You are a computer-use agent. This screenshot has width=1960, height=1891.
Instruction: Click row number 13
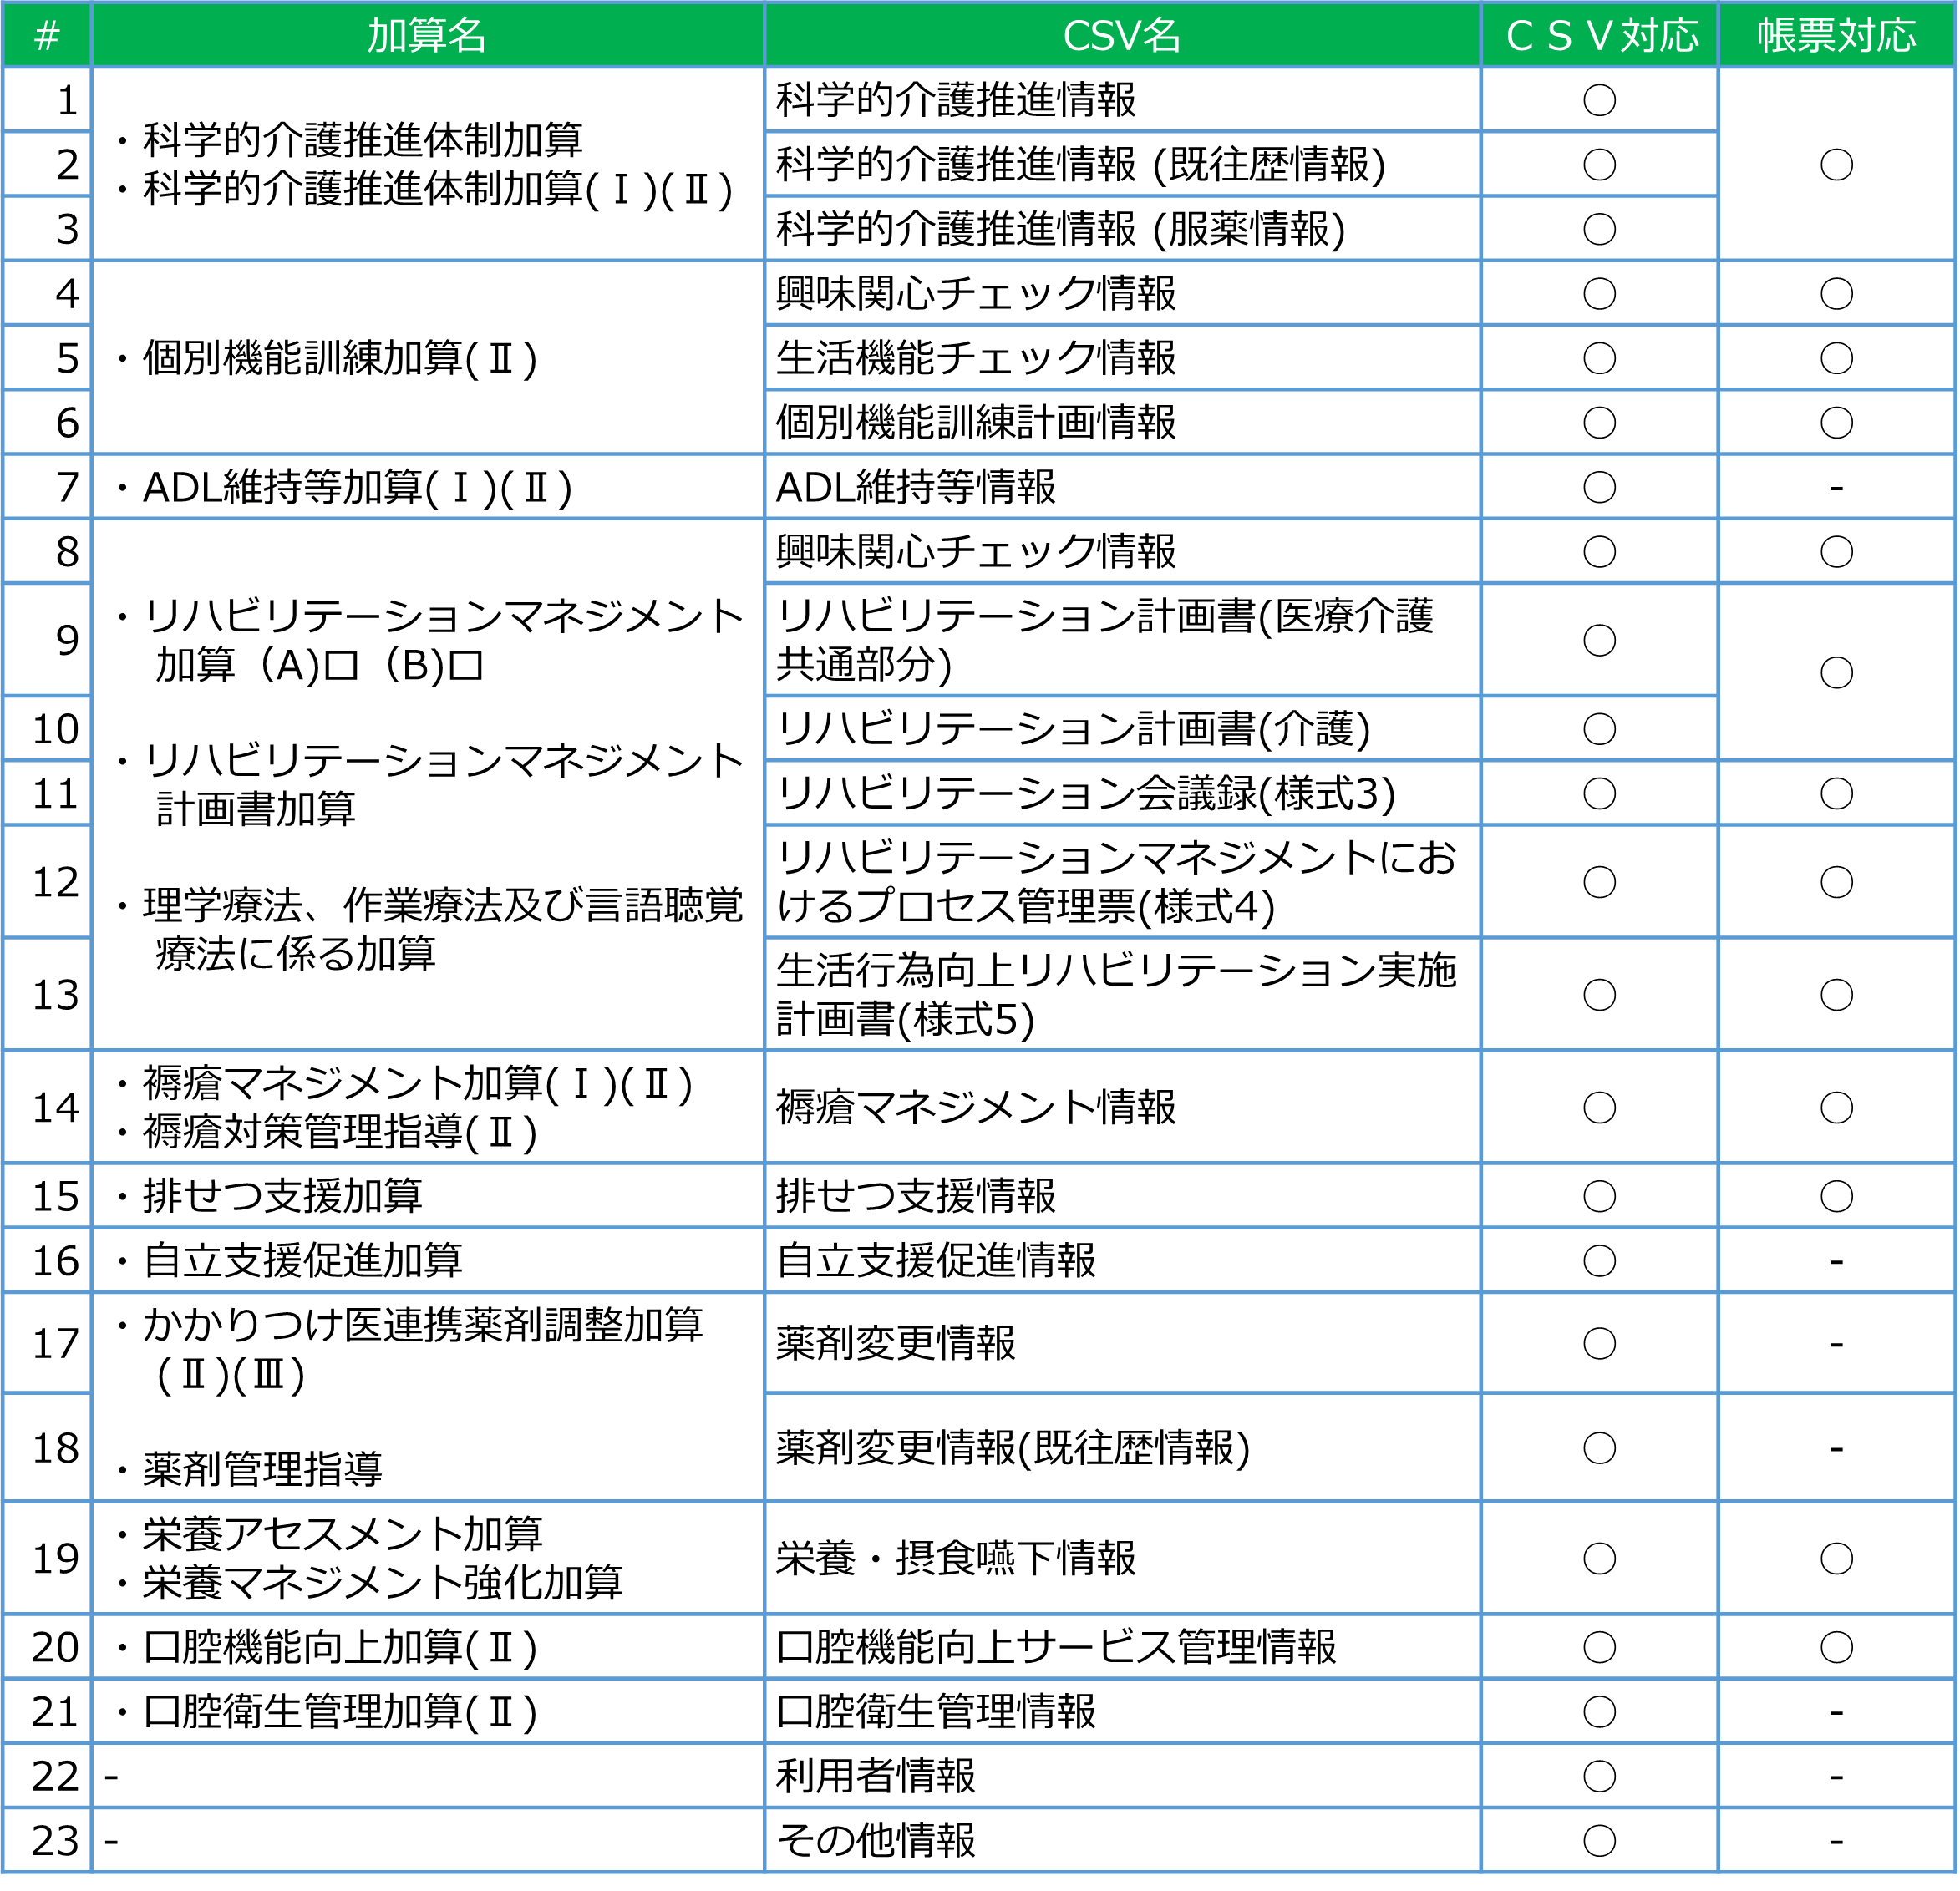[55, 994]
